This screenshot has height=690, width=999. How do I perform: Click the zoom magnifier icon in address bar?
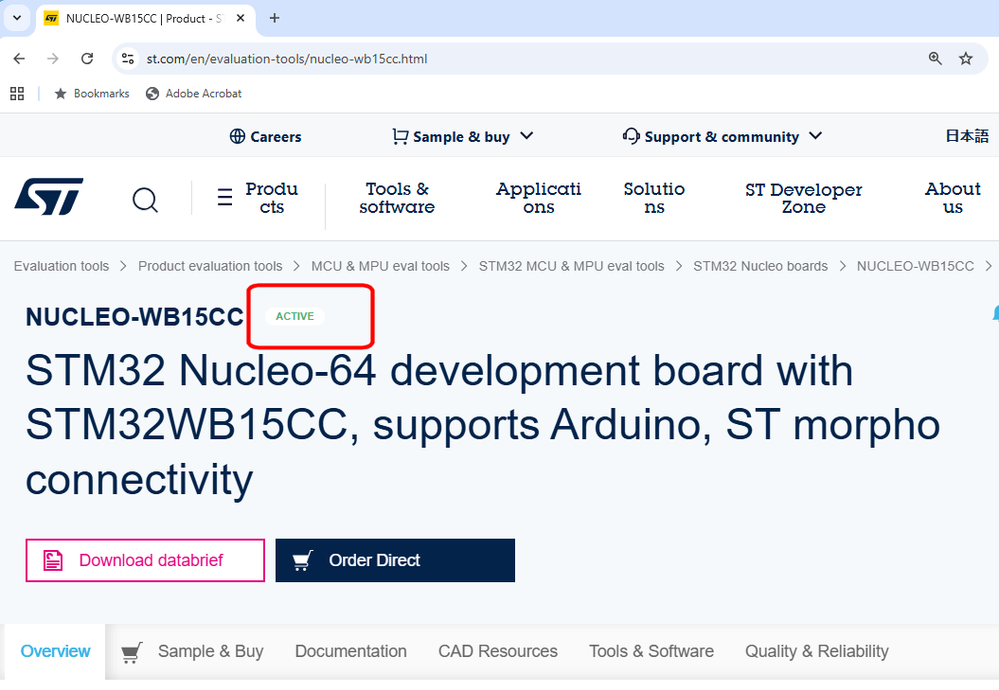pyautogui.click(x=935, y=59)
